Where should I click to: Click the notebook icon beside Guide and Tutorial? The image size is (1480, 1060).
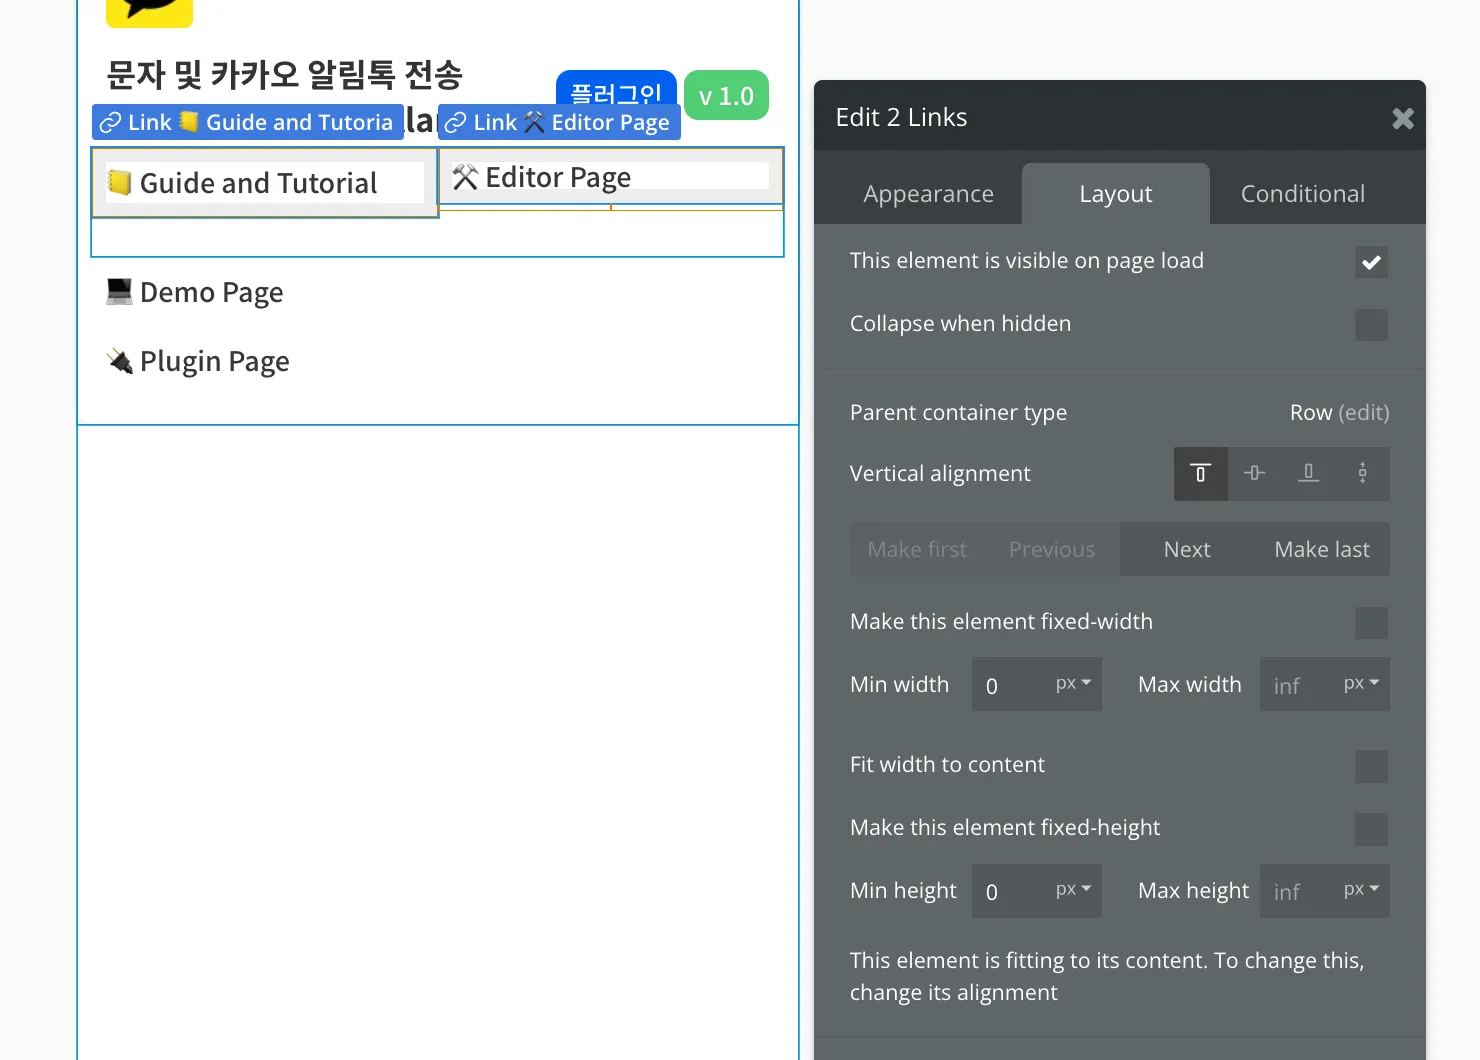click(x=120, y=182)
